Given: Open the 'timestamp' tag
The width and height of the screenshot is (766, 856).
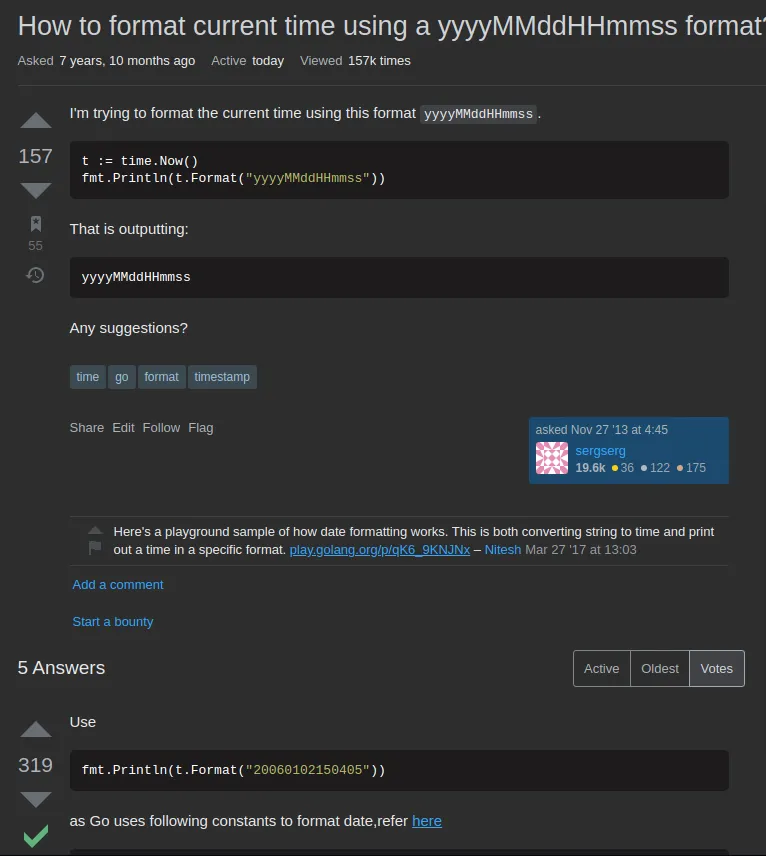Looking at the screenshot, I should (x=222, y=377).
